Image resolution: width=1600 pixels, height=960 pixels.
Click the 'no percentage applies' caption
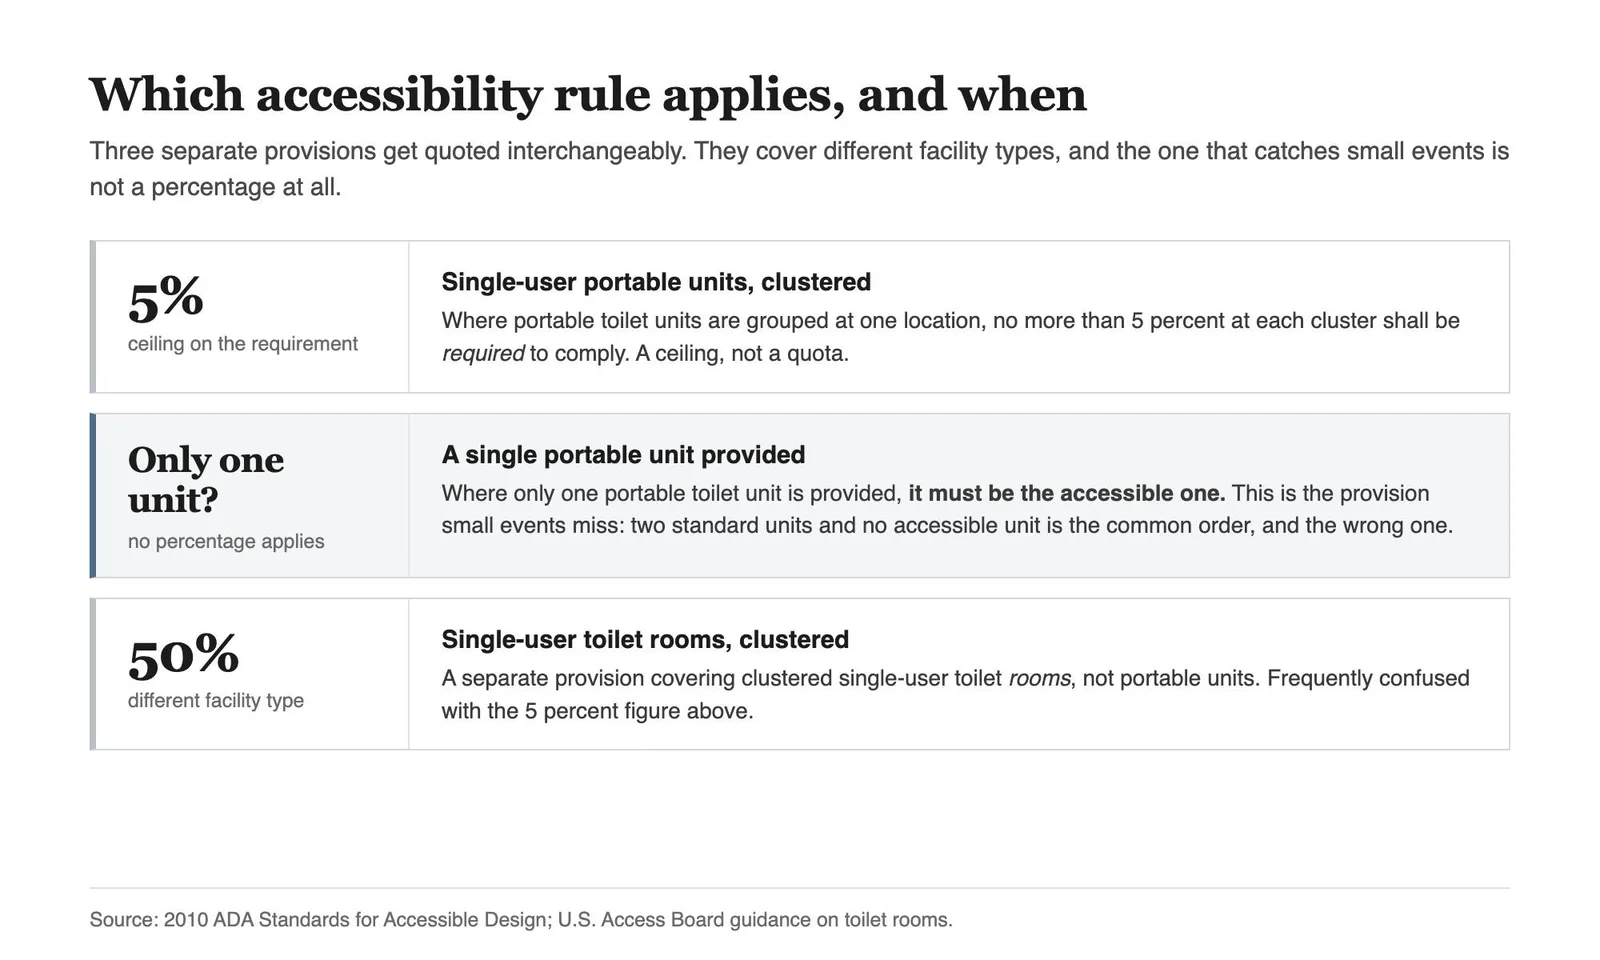point(226,541)
